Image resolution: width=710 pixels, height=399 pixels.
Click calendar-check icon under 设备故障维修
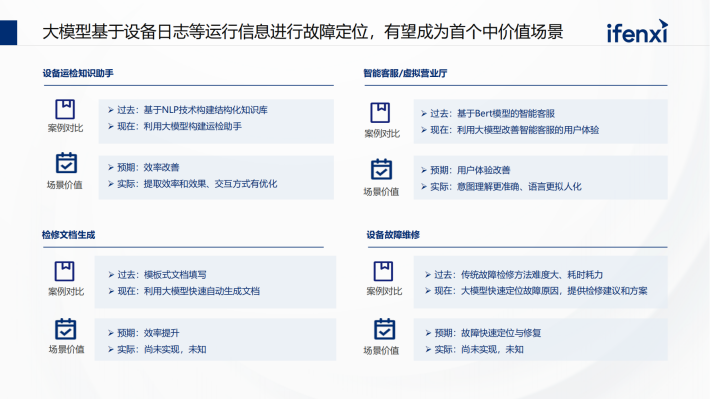point(384,329)
